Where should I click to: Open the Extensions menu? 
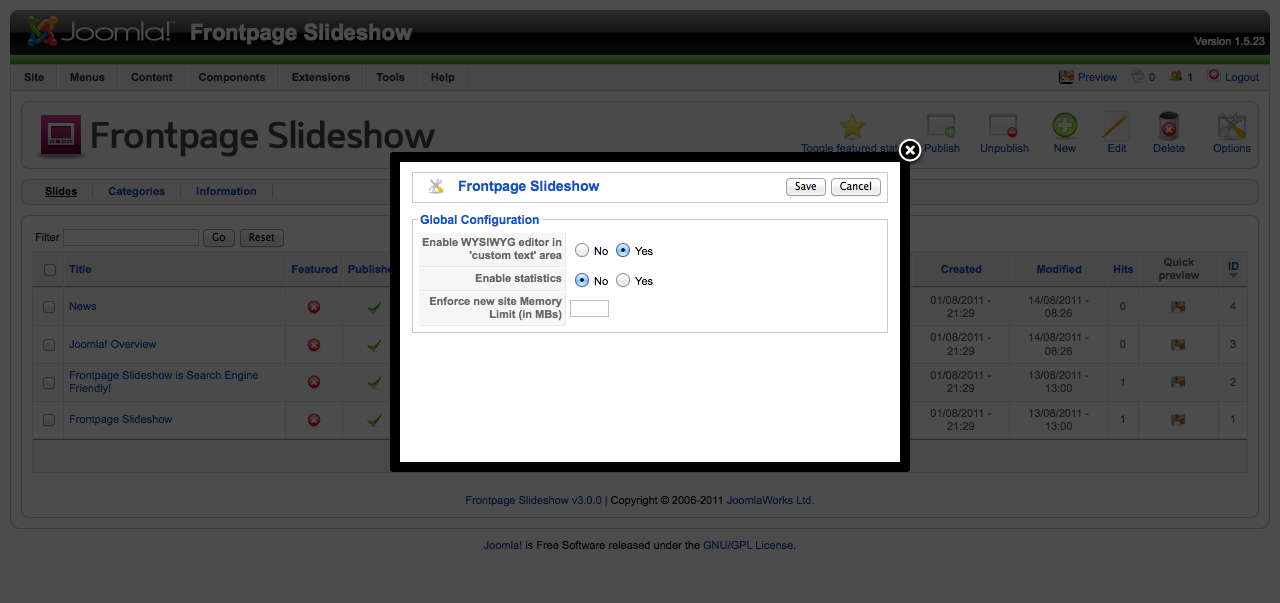(321, 77)
